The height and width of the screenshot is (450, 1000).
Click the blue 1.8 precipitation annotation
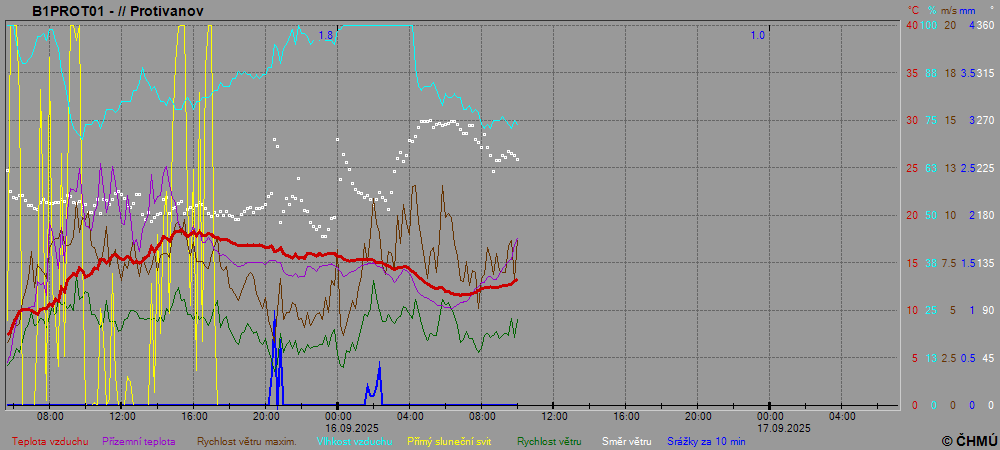click(326, 36)
